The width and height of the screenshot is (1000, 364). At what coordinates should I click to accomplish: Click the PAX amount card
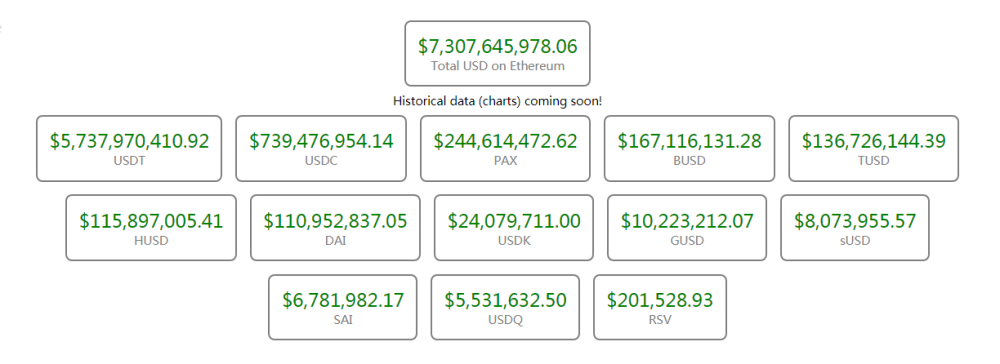(505, 149)
